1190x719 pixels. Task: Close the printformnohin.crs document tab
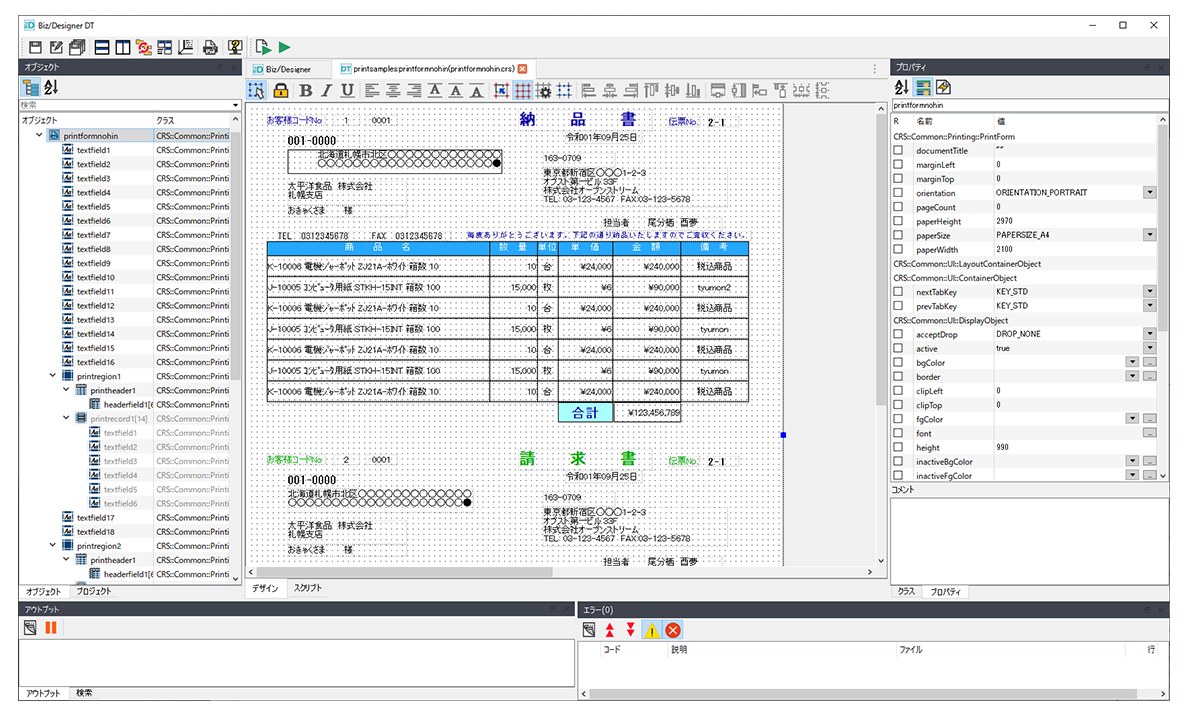pos(522,69)
